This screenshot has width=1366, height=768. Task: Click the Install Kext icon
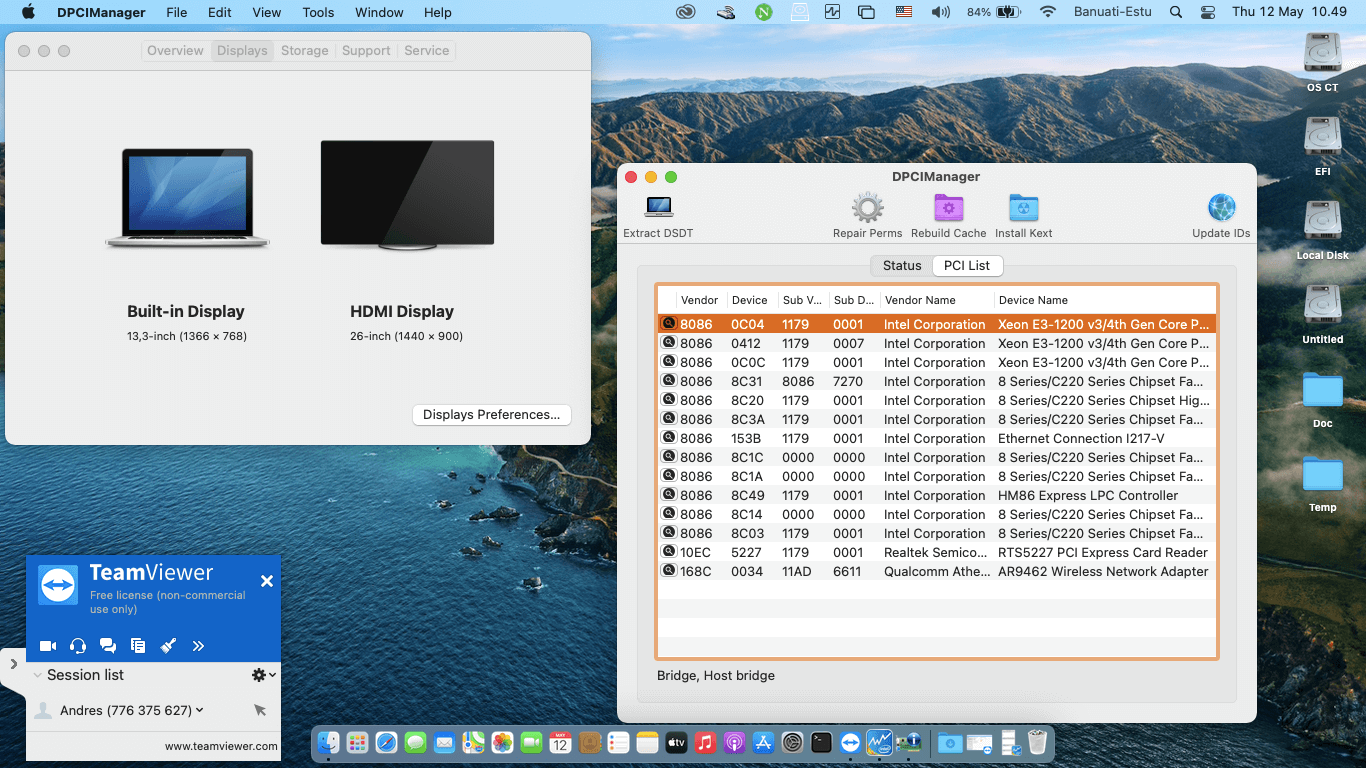(1023, 207)
